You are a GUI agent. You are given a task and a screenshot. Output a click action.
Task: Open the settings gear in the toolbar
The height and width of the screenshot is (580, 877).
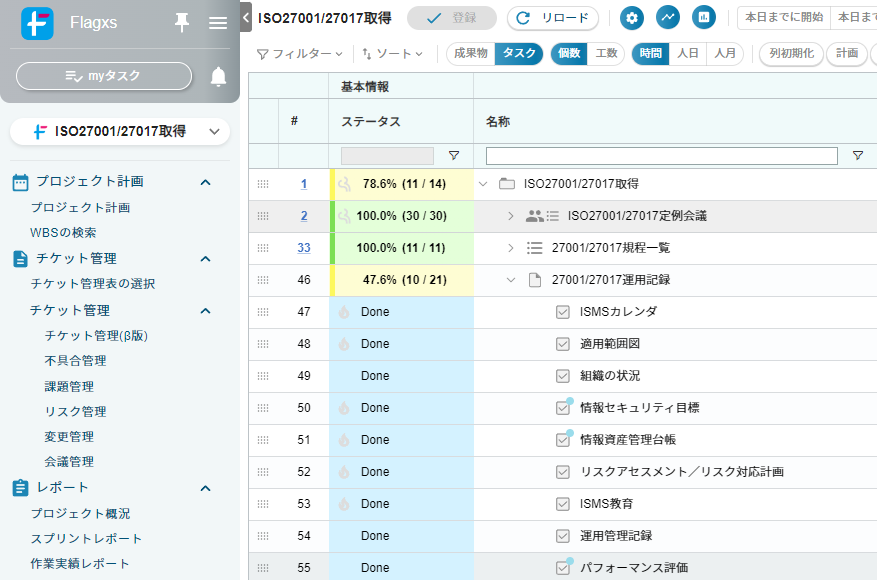[x=634, y=17]
